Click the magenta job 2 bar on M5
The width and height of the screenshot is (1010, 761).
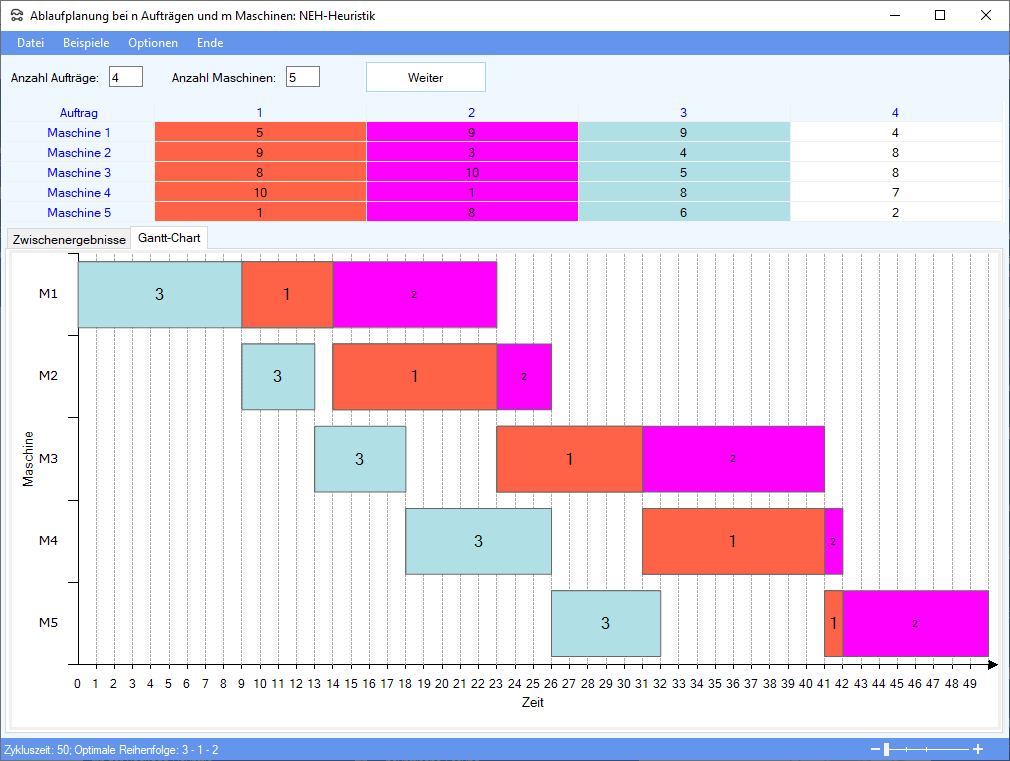coord(914,623)
